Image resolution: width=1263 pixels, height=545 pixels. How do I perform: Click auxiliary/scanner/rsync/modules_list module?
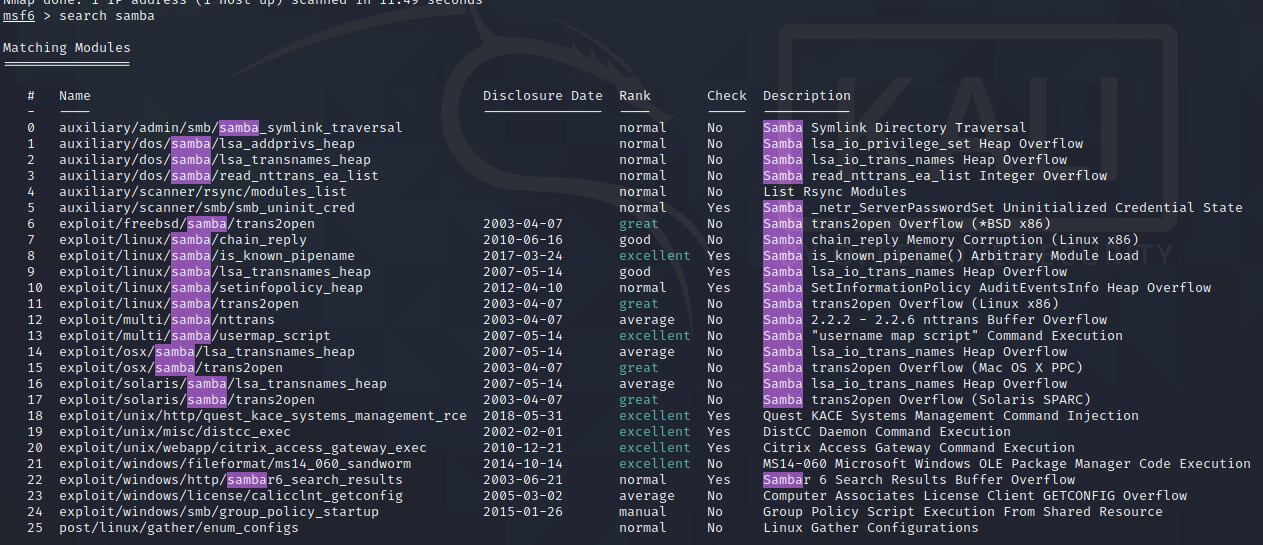203,192
